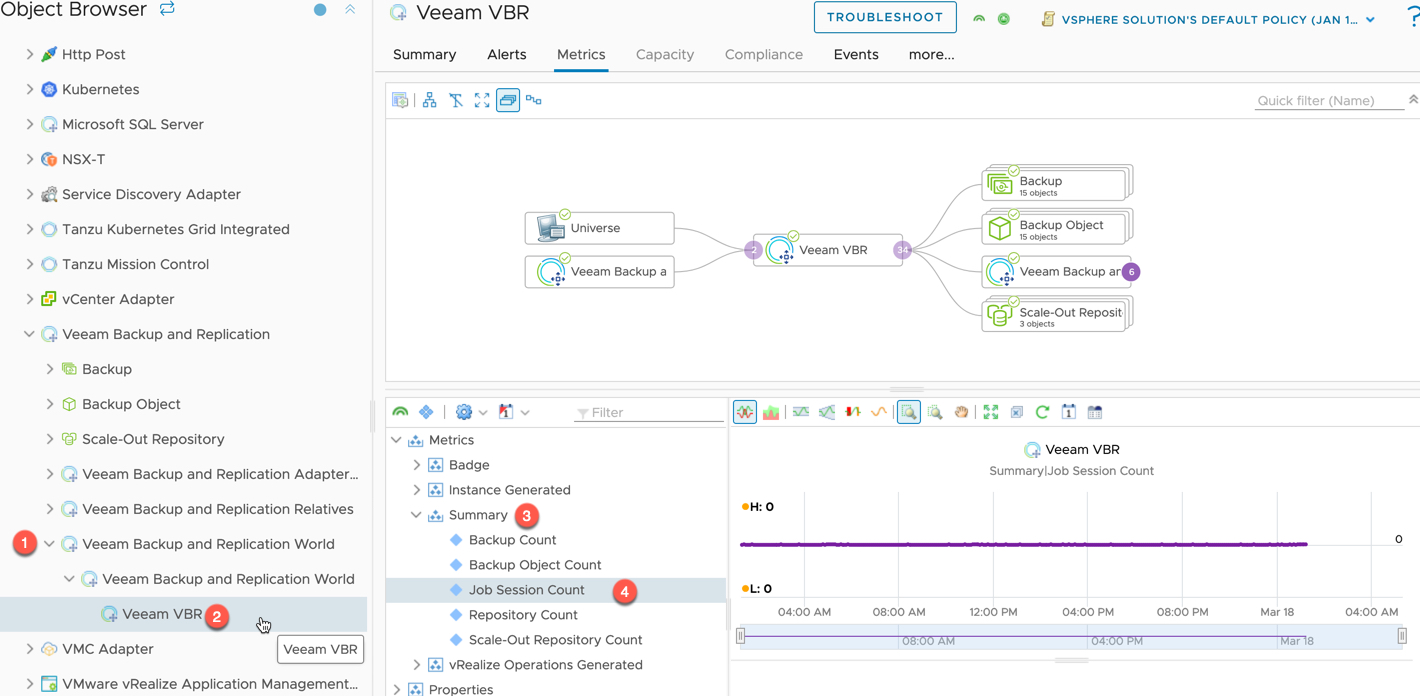Viewport: 1420px width, 696px height.
Task: Select the Metrics tab
Action: (x=581, y=55)
